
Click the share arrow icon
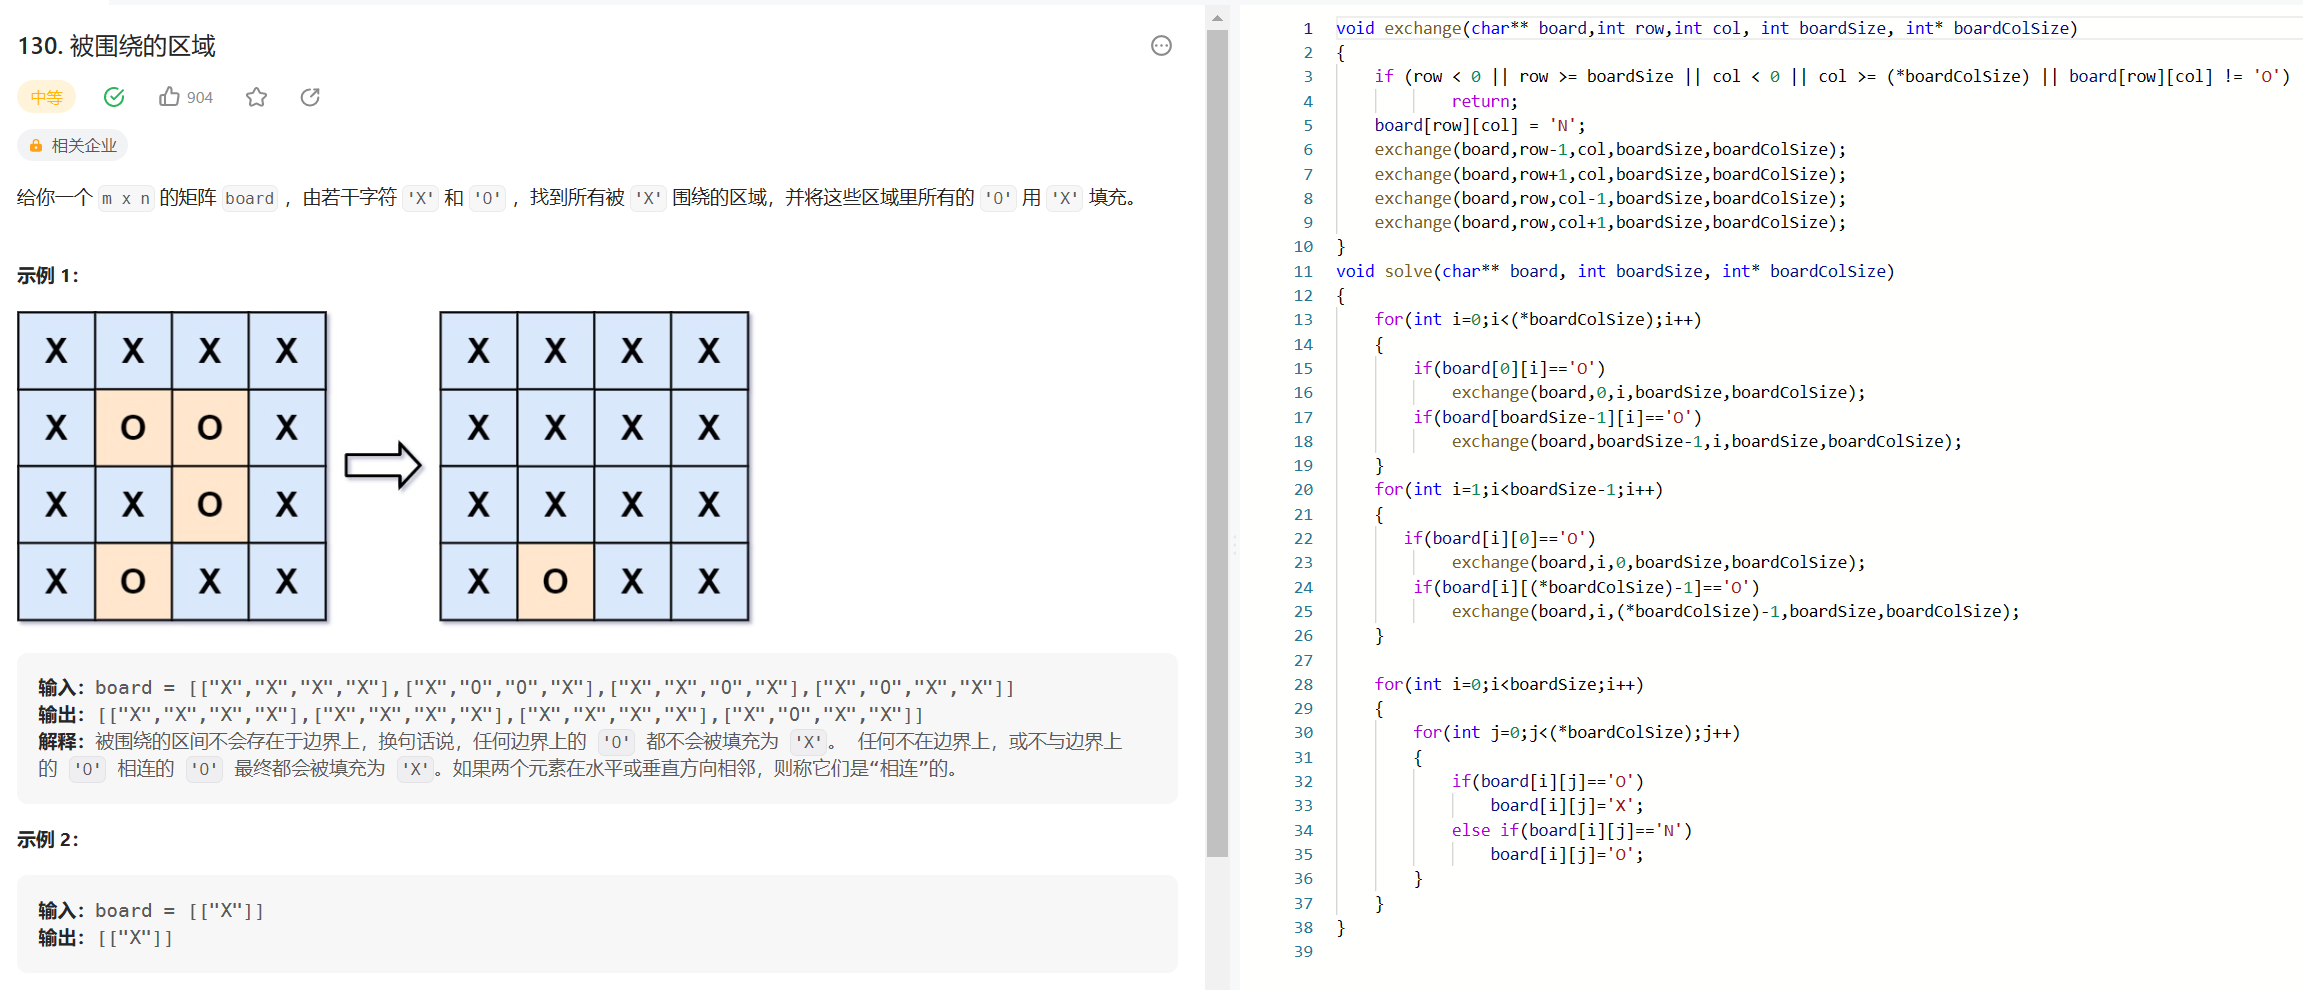(310, 97)
